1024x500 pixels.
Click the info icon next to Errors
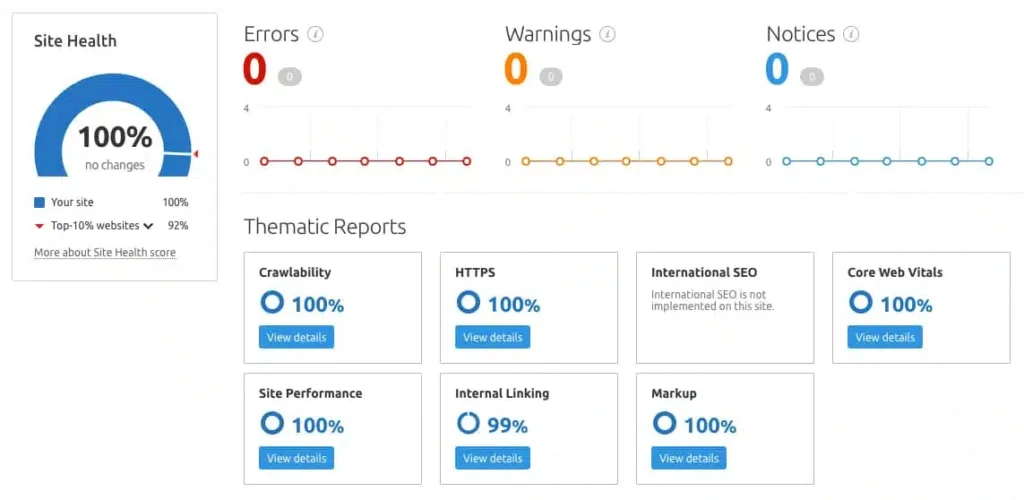click(x=316, y=34)
